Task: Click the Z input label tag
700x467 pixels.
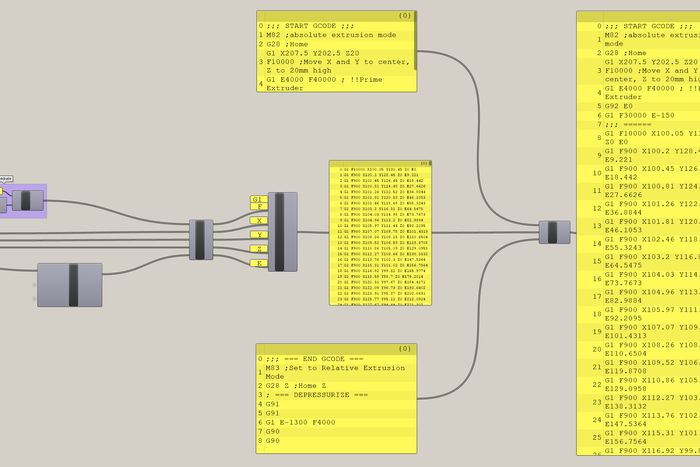Action: [x=258, y=249]
